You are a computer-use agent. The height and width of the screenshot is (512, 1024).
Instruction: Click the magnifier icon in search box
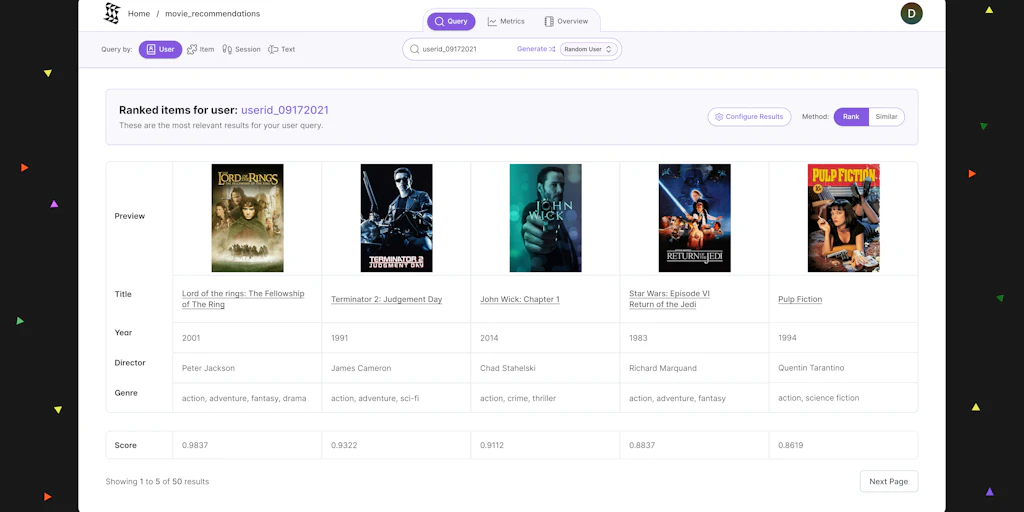click(x=414, y=49)
